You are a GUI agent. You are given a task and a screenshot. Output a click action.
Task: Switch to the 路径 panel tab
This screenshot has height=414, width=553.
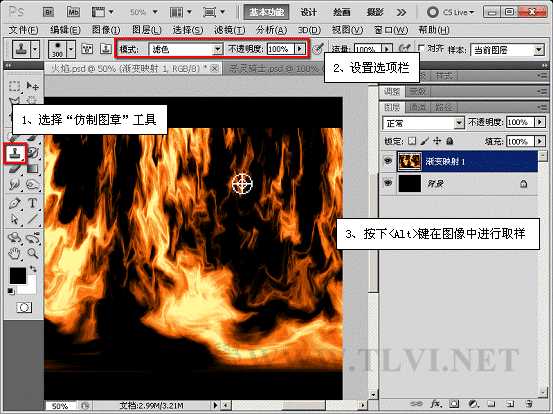point(443,107)
